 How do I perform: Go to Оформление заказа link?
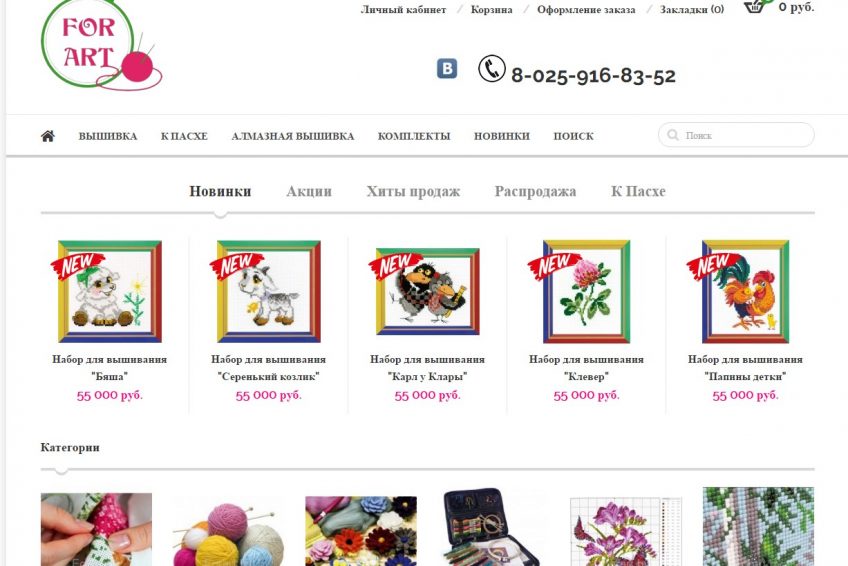click(586, 10)
